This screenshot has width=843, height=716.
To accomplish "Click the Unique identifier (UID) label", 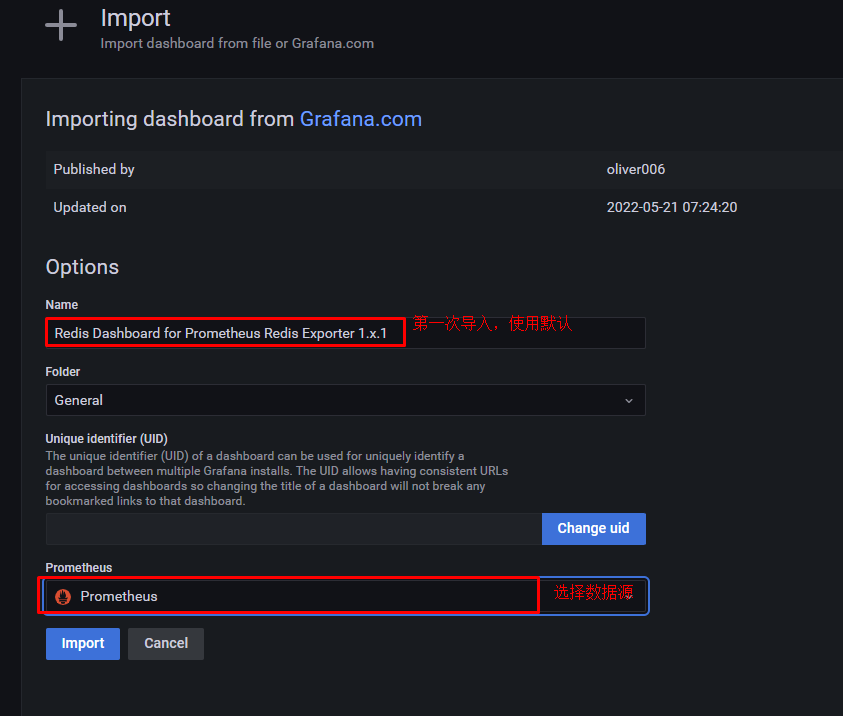I will 106,439.
